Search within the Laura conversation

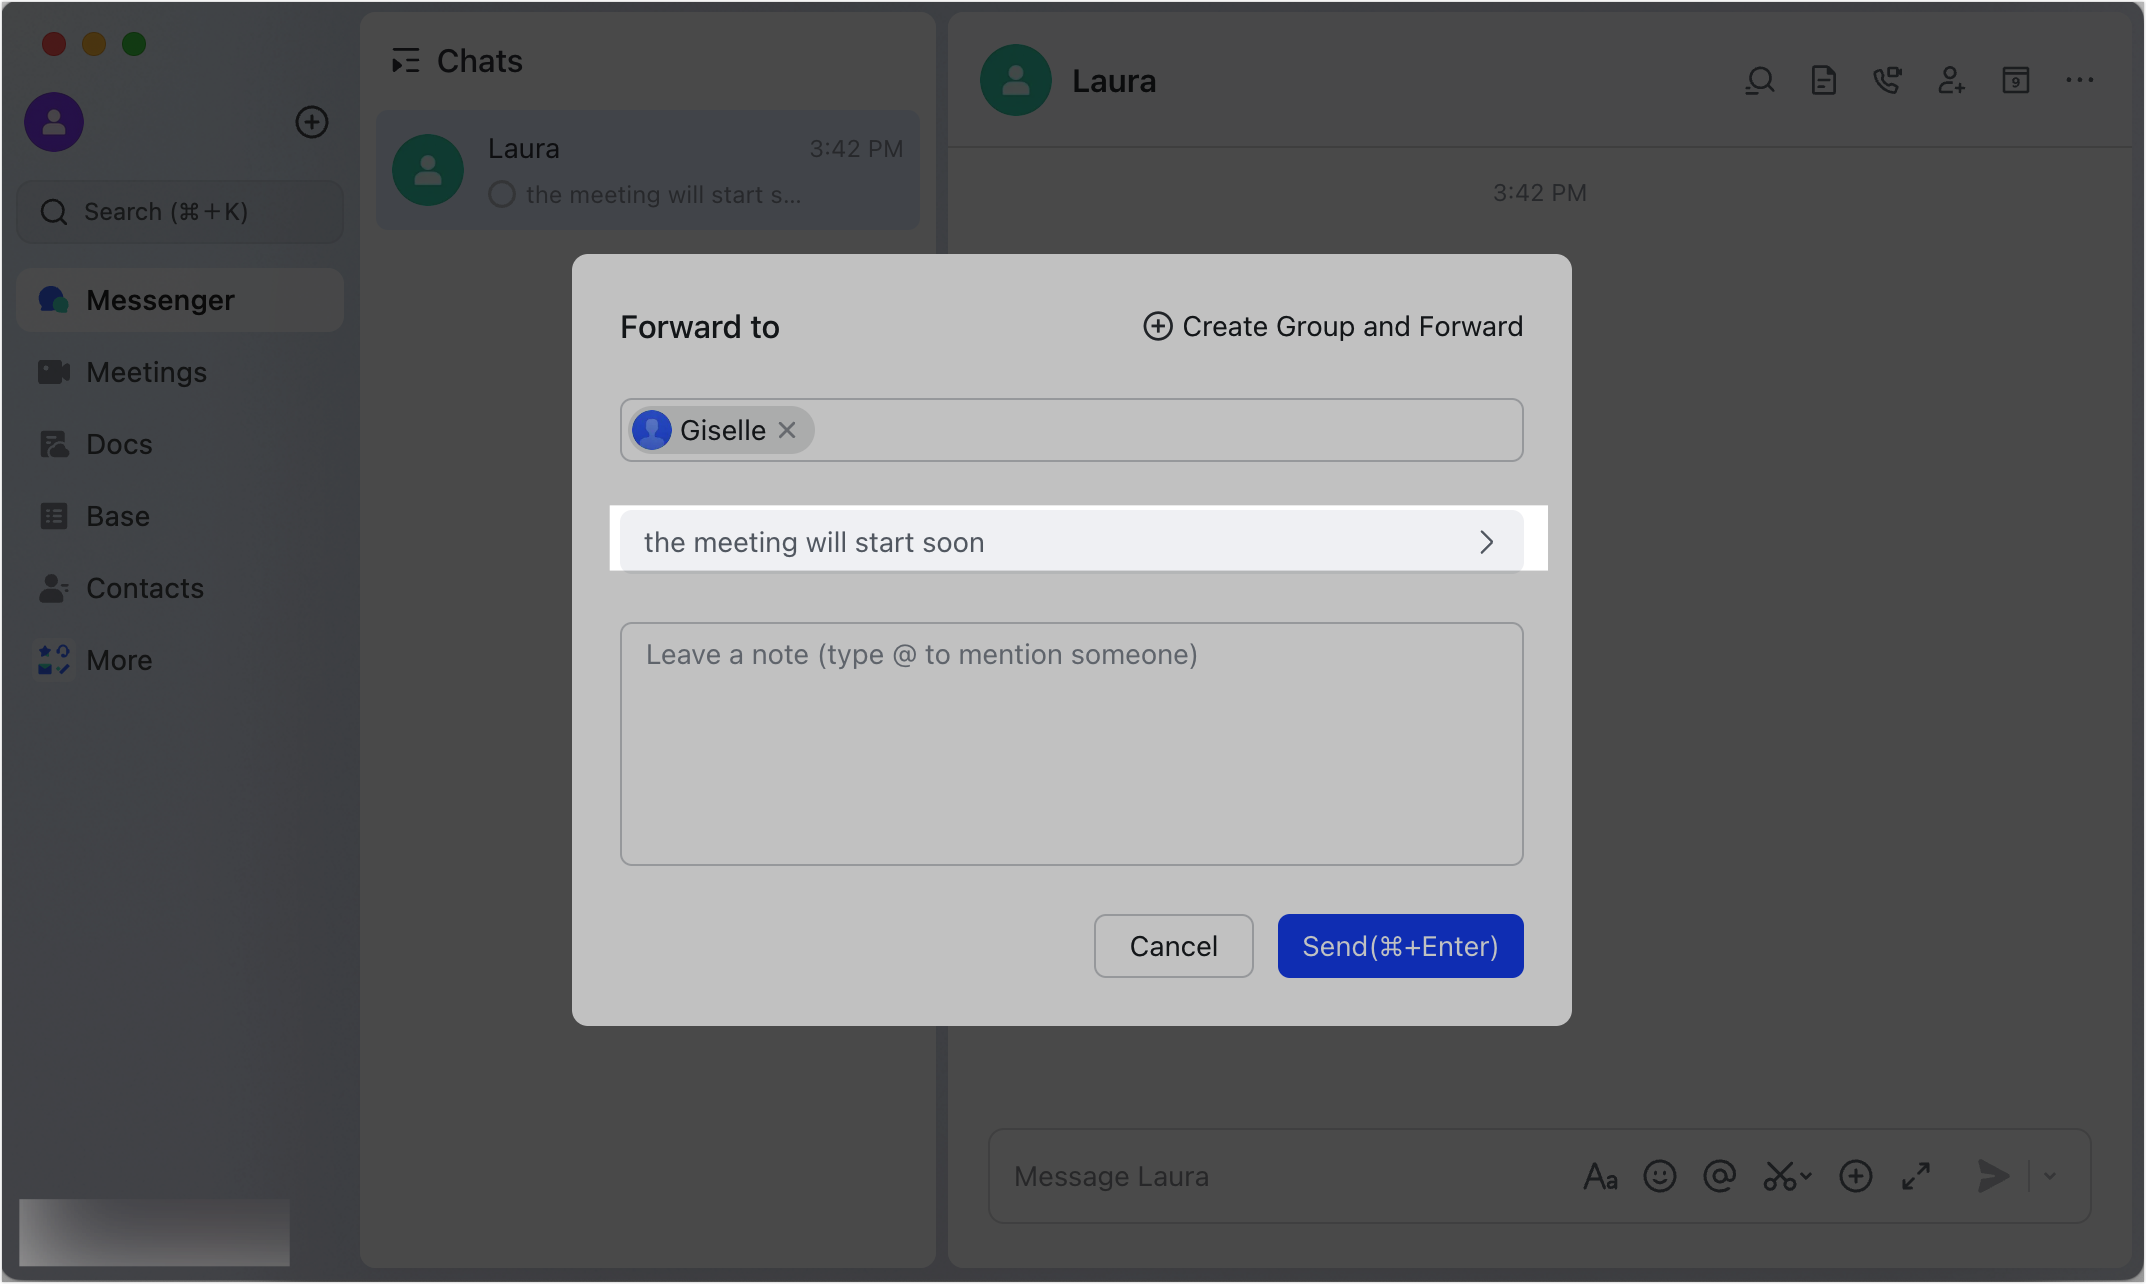[x=1760, y=80]
